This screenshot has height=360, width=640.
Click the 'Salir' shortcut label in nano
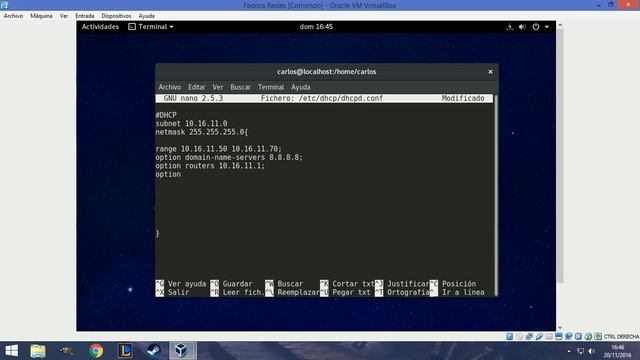click(x=178, y=292)
